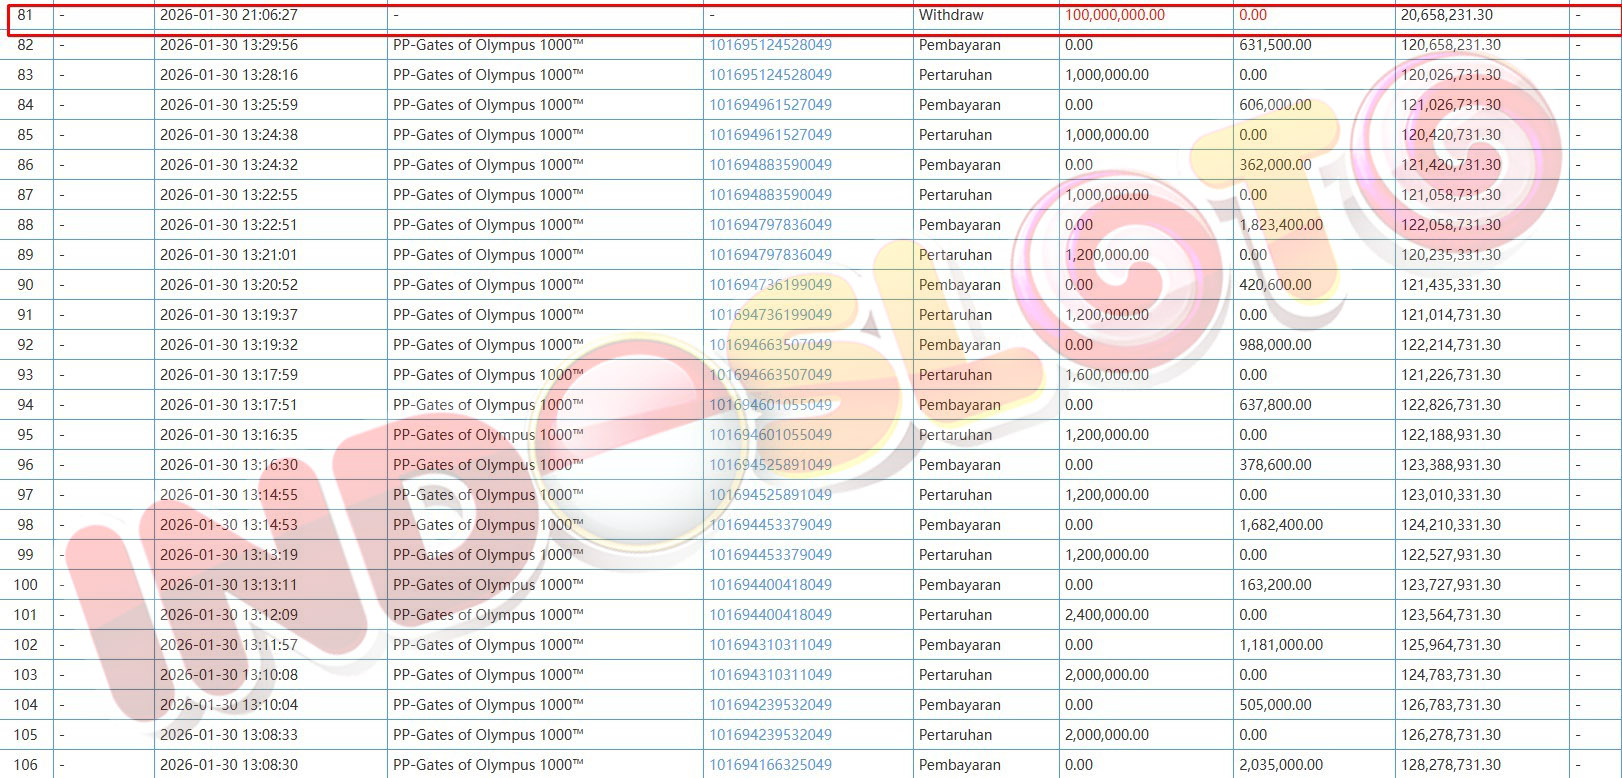Screen dimensions: 1622x778
Task: Click link 101694400418049 in row 101
Action: pos(770,615)
